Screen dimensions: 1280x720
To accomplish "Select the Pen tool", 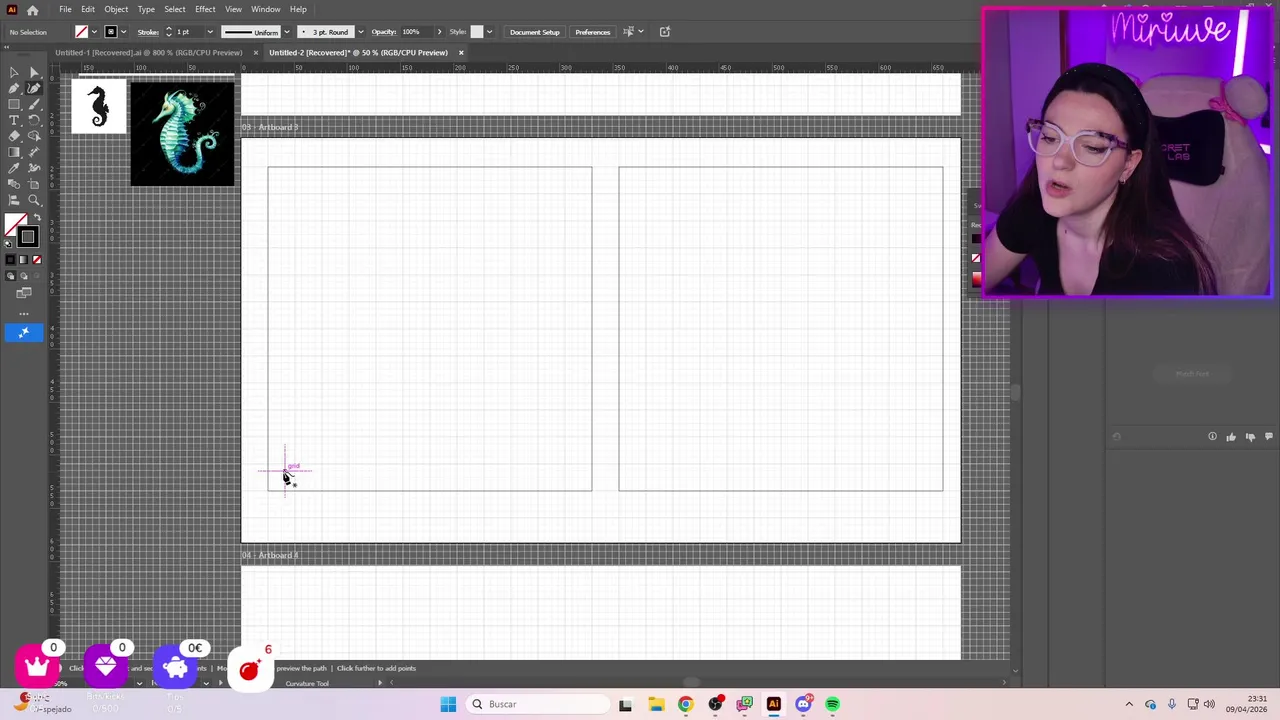I will click(x=14, y=88).
